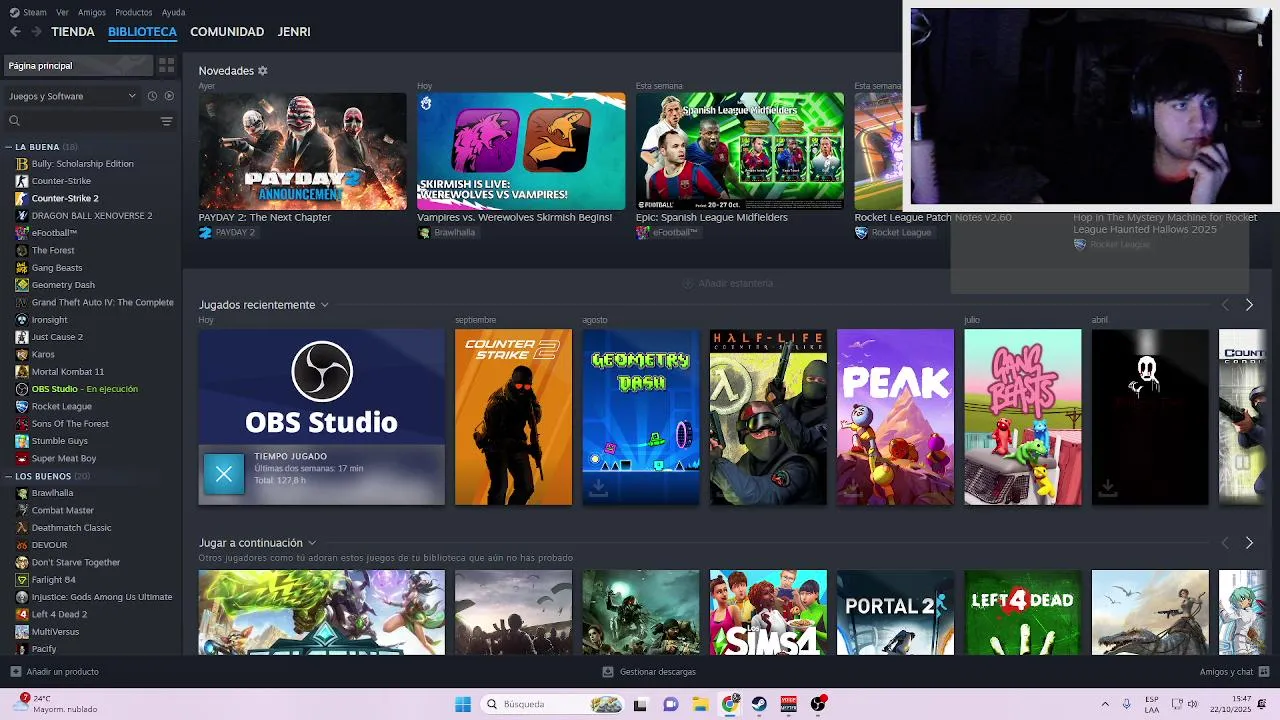The width and height of the screenshot is (1280, 720).
Task: Expand the Jugados recientemente dropdown
Action: [x=324, y=305]
